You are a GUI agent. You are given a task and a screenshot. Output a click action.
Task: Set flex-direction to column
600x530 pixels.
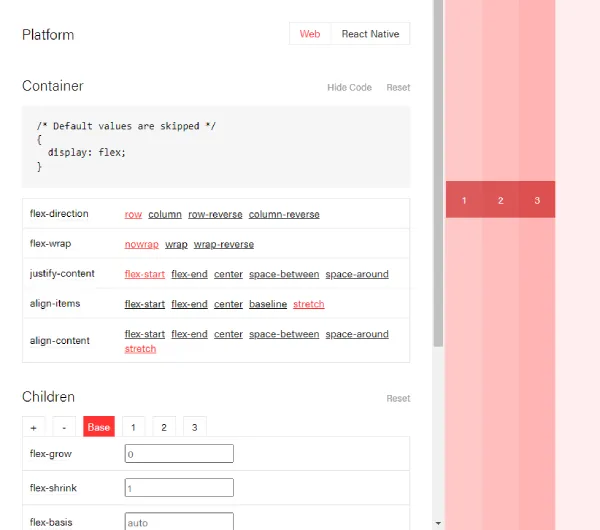(x=165, y=214)
